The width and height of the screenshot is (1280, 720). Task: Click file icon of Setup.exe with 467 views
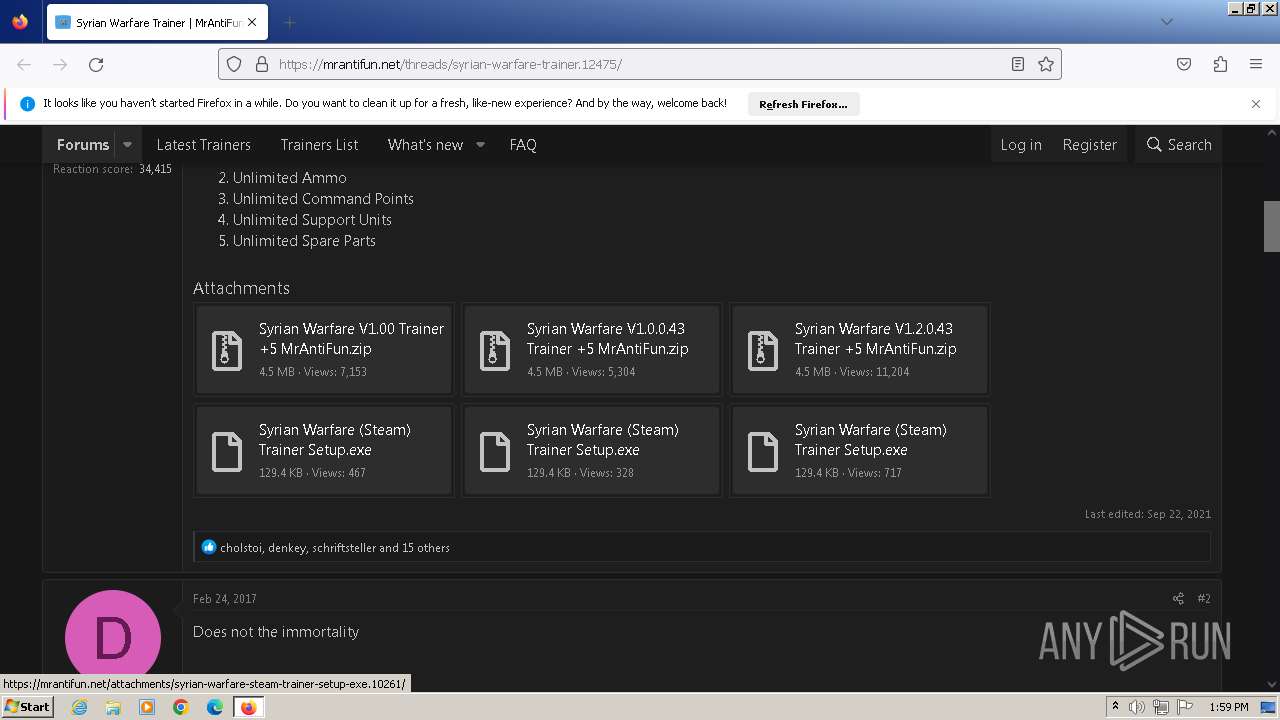pyautogui.click(x=227, y=451)
